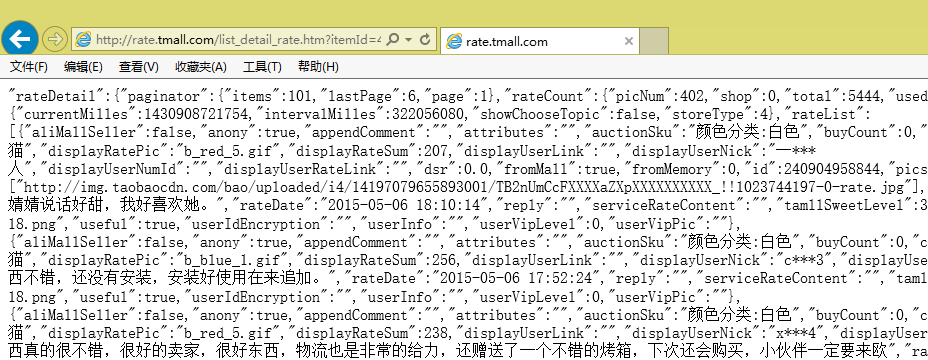Click the user nick "c***3"
Image resolution: width=928 pixels, height=360 pixels.
(803, 261)
